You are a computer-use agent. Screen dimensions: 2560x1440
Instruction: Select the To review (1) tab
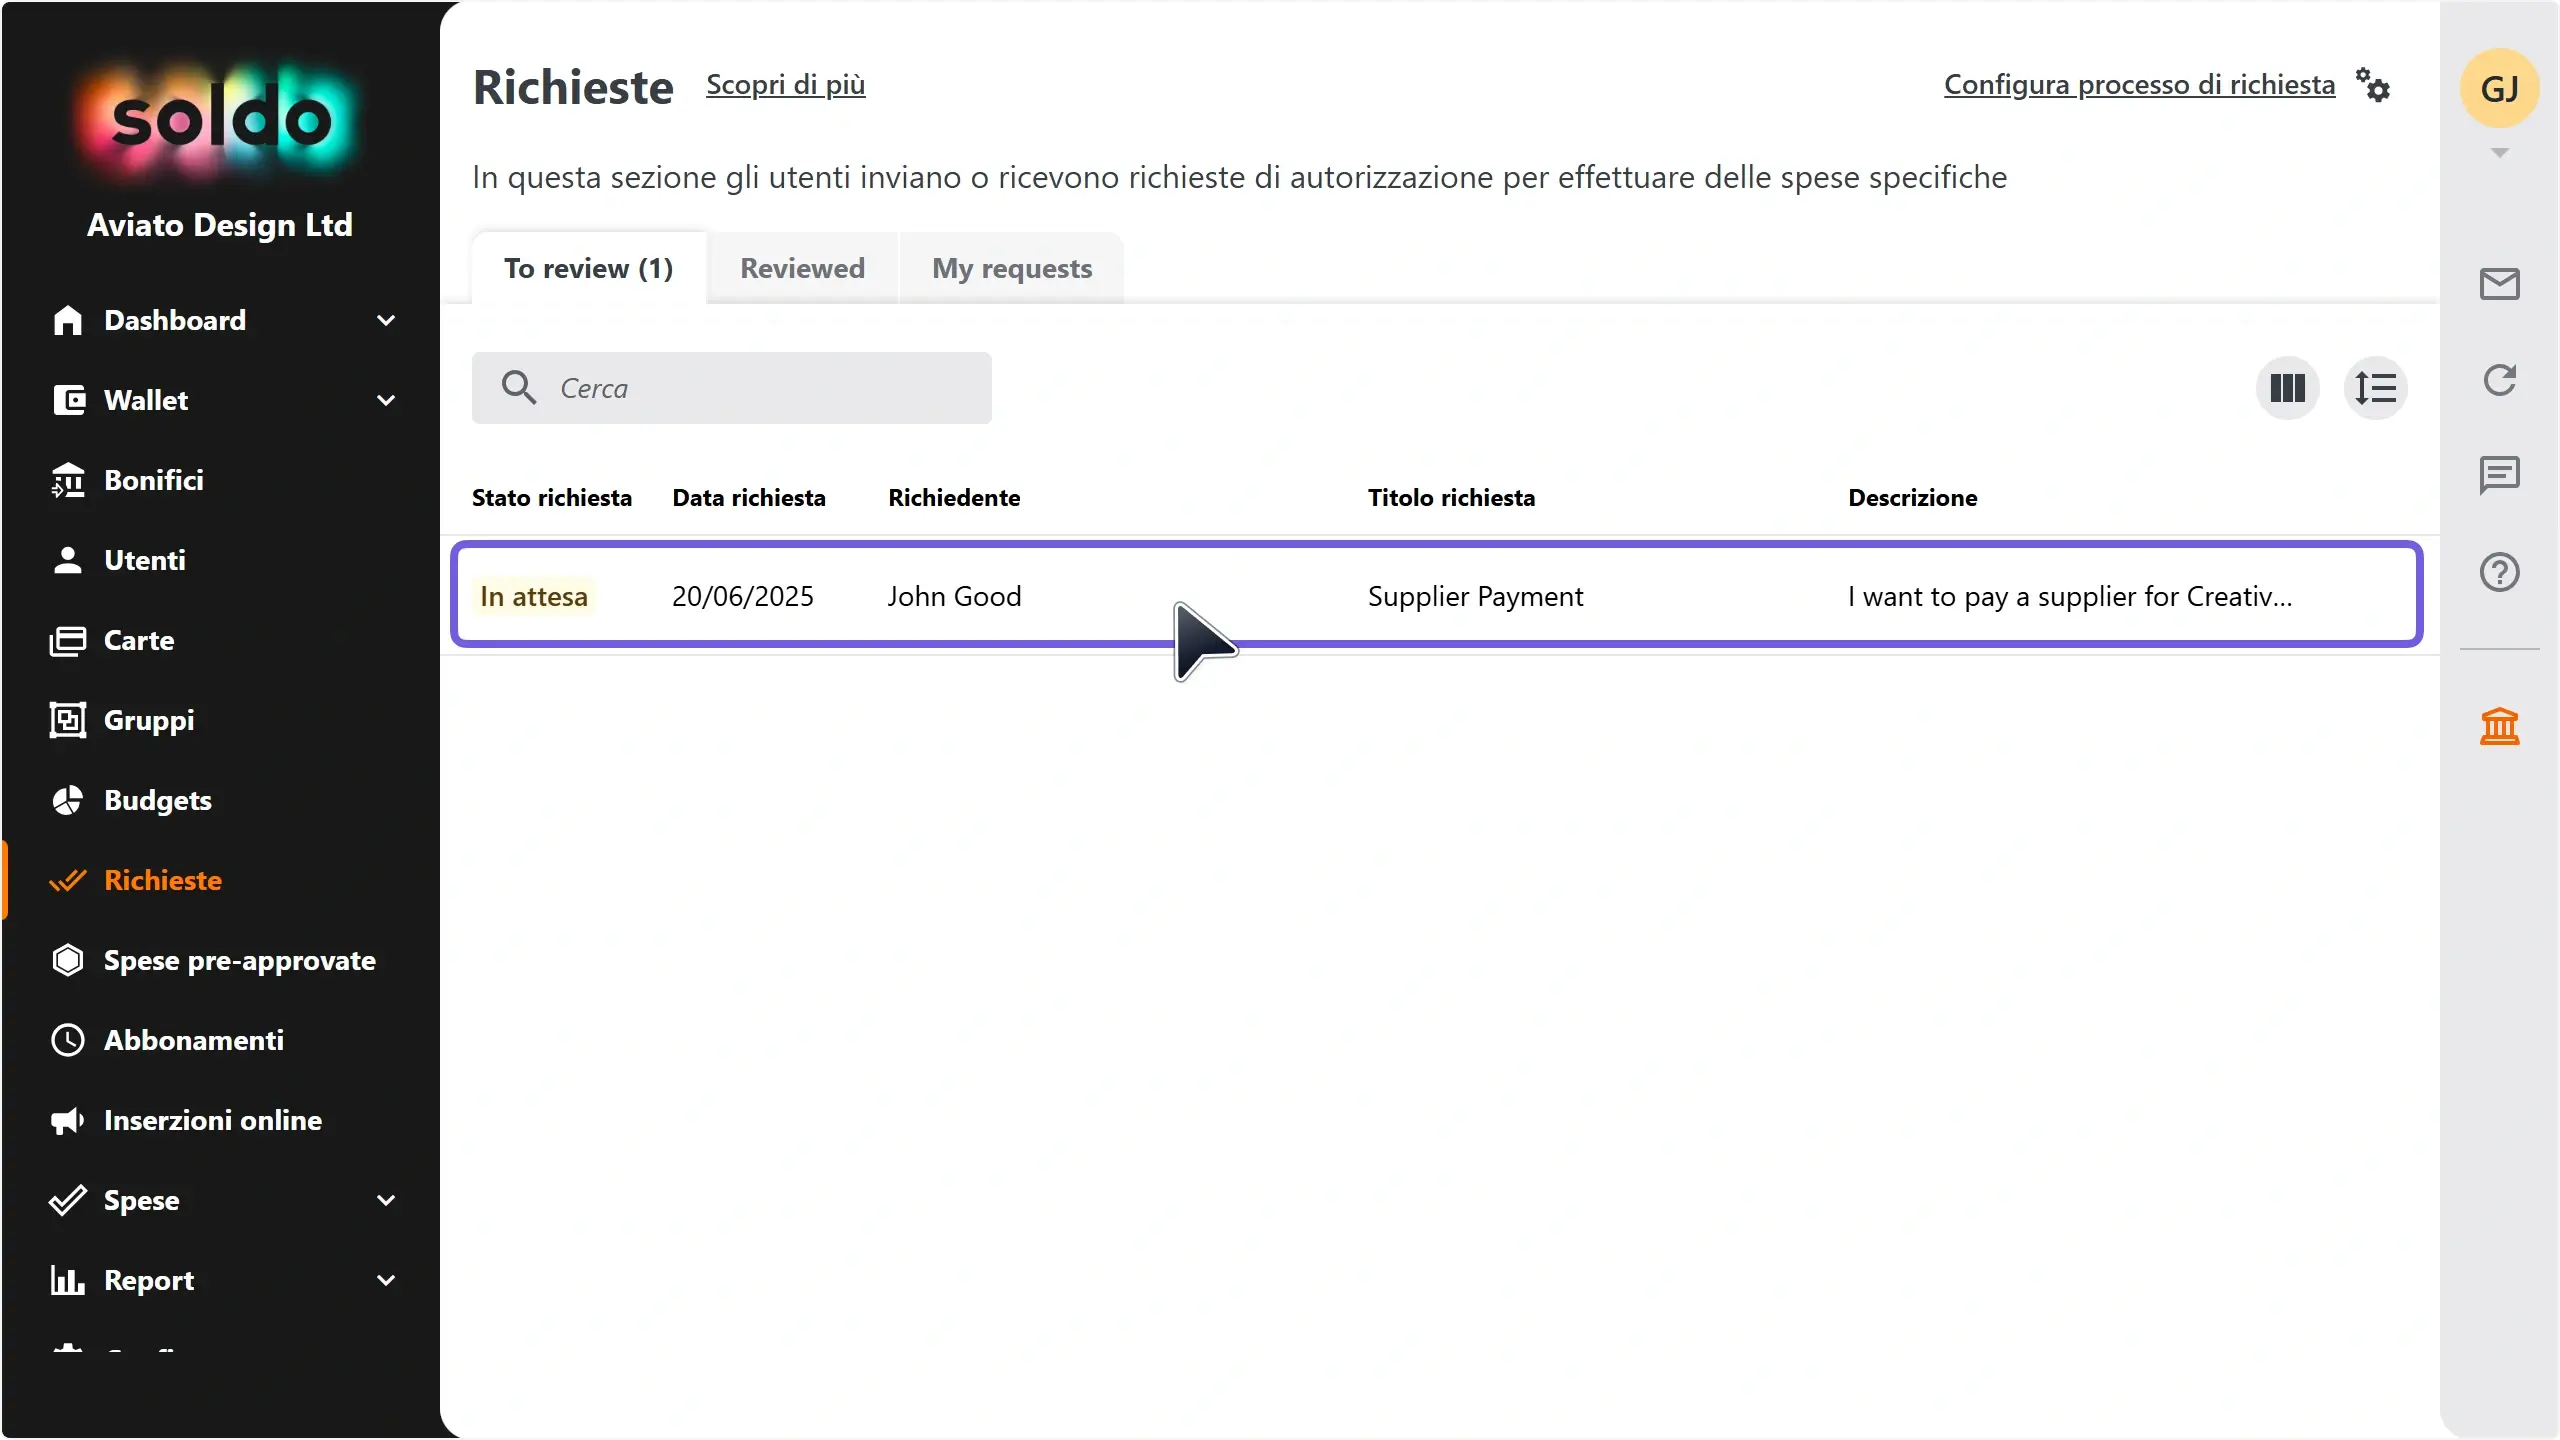click(589, 268)
